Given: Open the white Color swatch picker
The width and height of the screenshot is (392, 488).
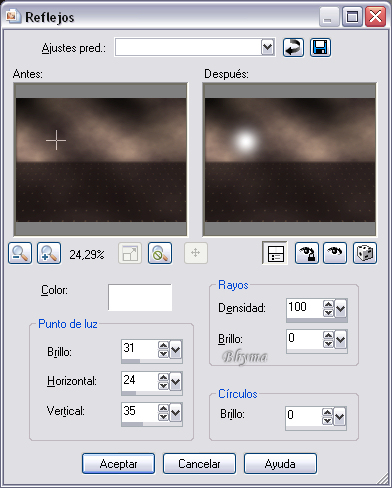Looking at the screenshot, I should pos(140,297).
